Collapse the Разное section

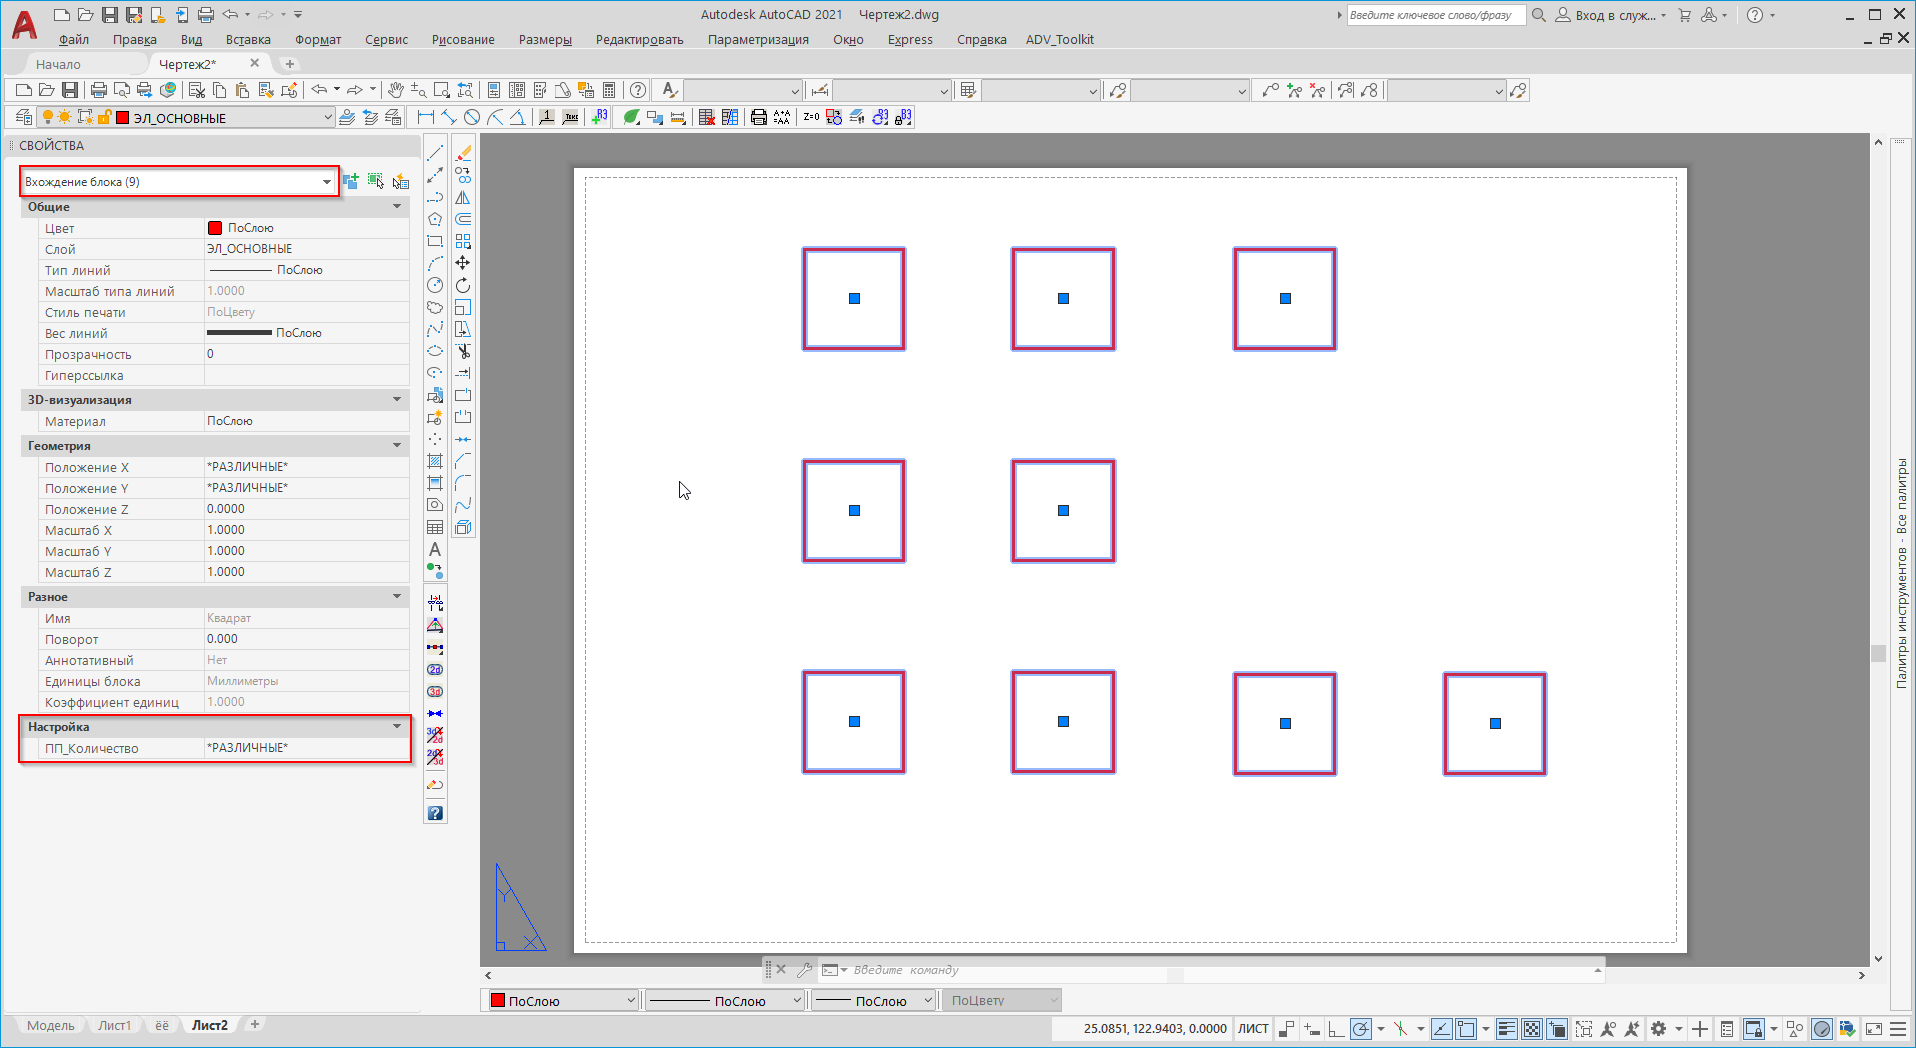click(397, 596)
